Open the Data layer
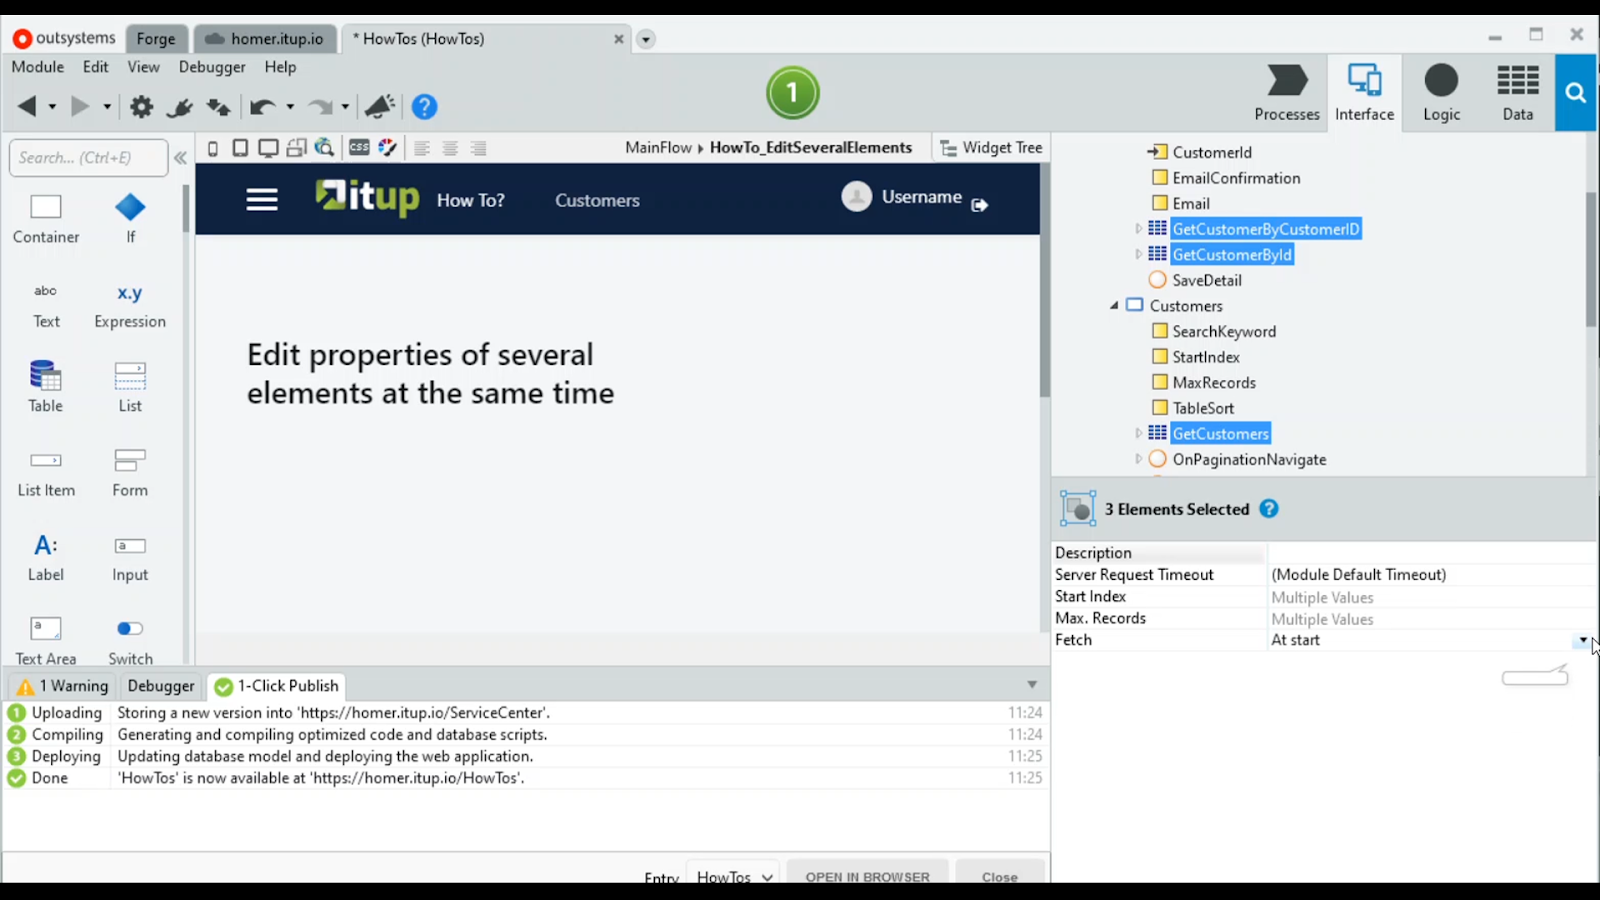The height and width of the screenshot is (900, 1600). [1517, 93]
